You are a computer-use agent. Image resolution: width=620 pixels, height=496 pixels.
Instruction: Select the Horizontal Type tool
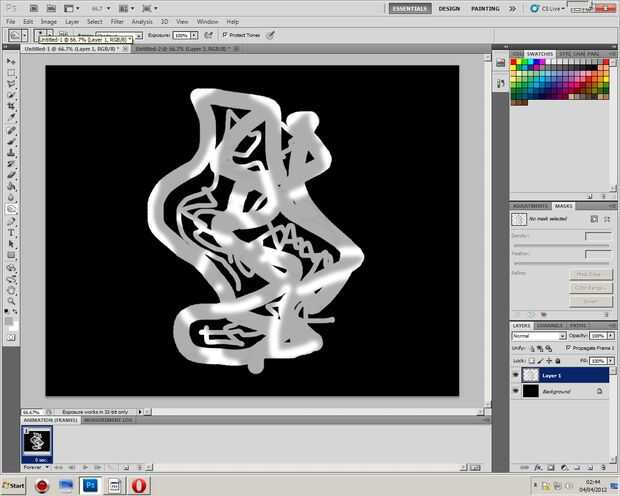click(11, 233)
